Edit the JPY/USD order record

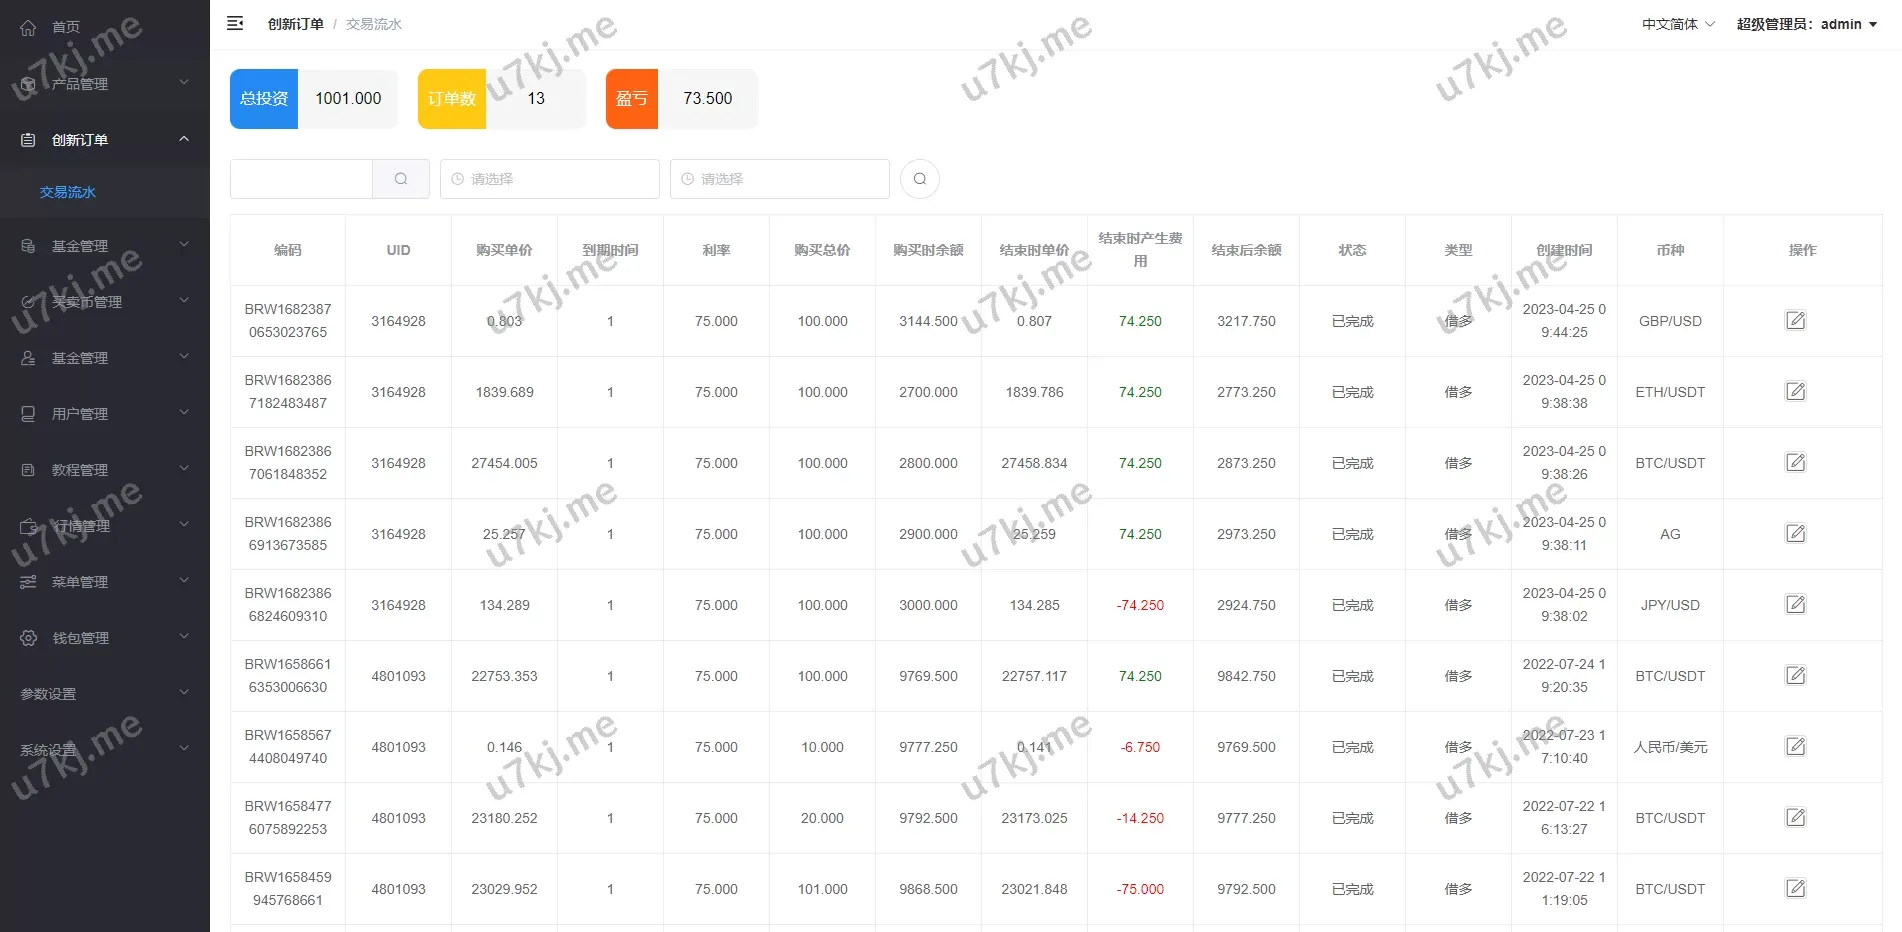tap(1795, 605)
